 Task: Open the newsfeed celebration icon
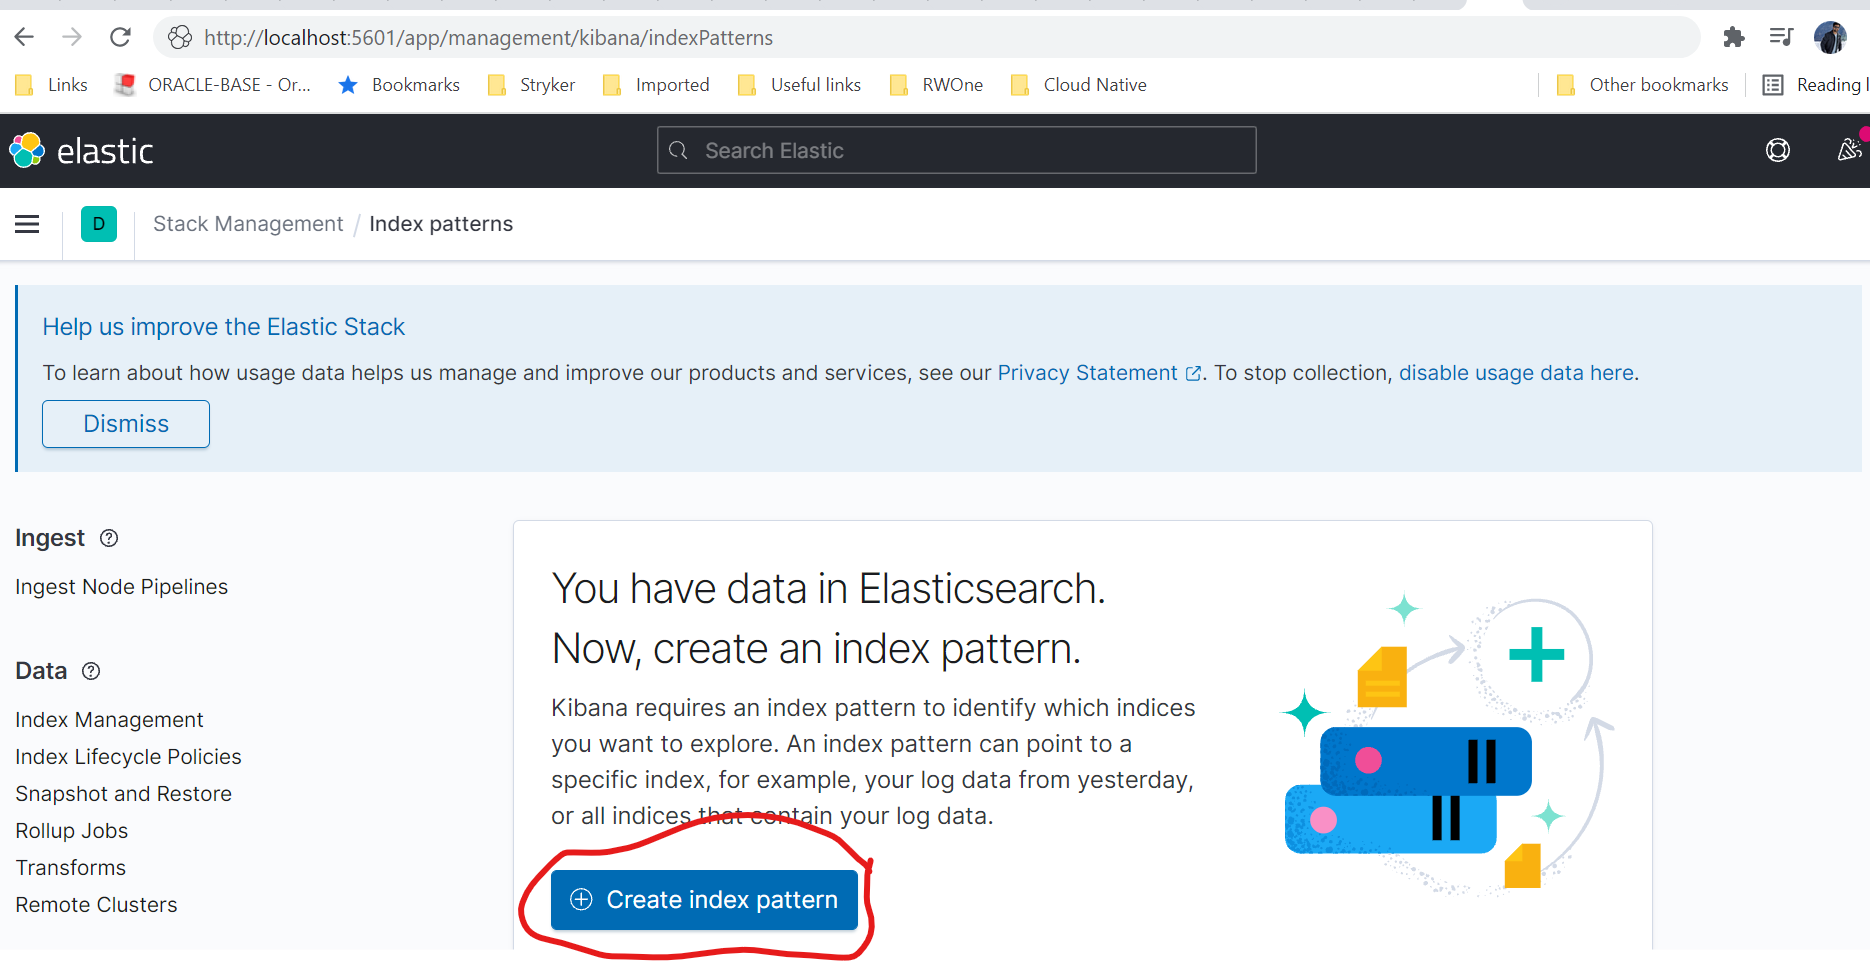[1850, 150]
